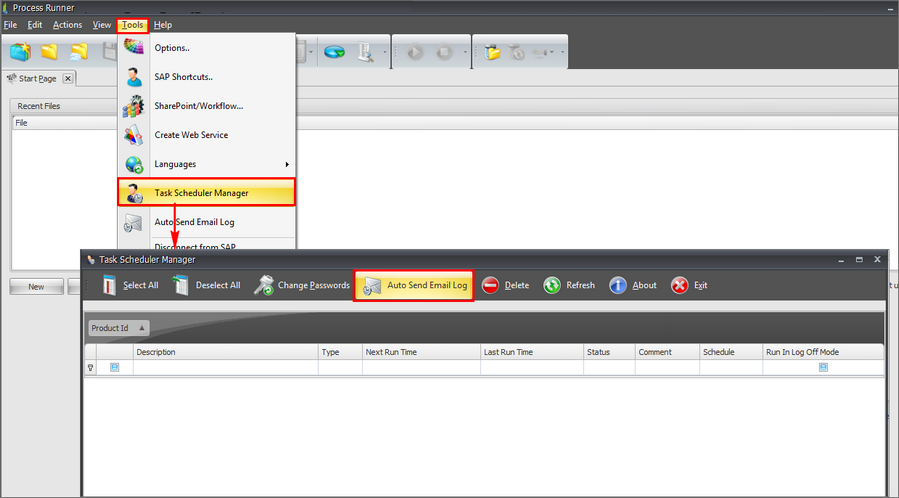Click the new project toolbar icon
The image size is (899, 498).
[x=20, y=51]
